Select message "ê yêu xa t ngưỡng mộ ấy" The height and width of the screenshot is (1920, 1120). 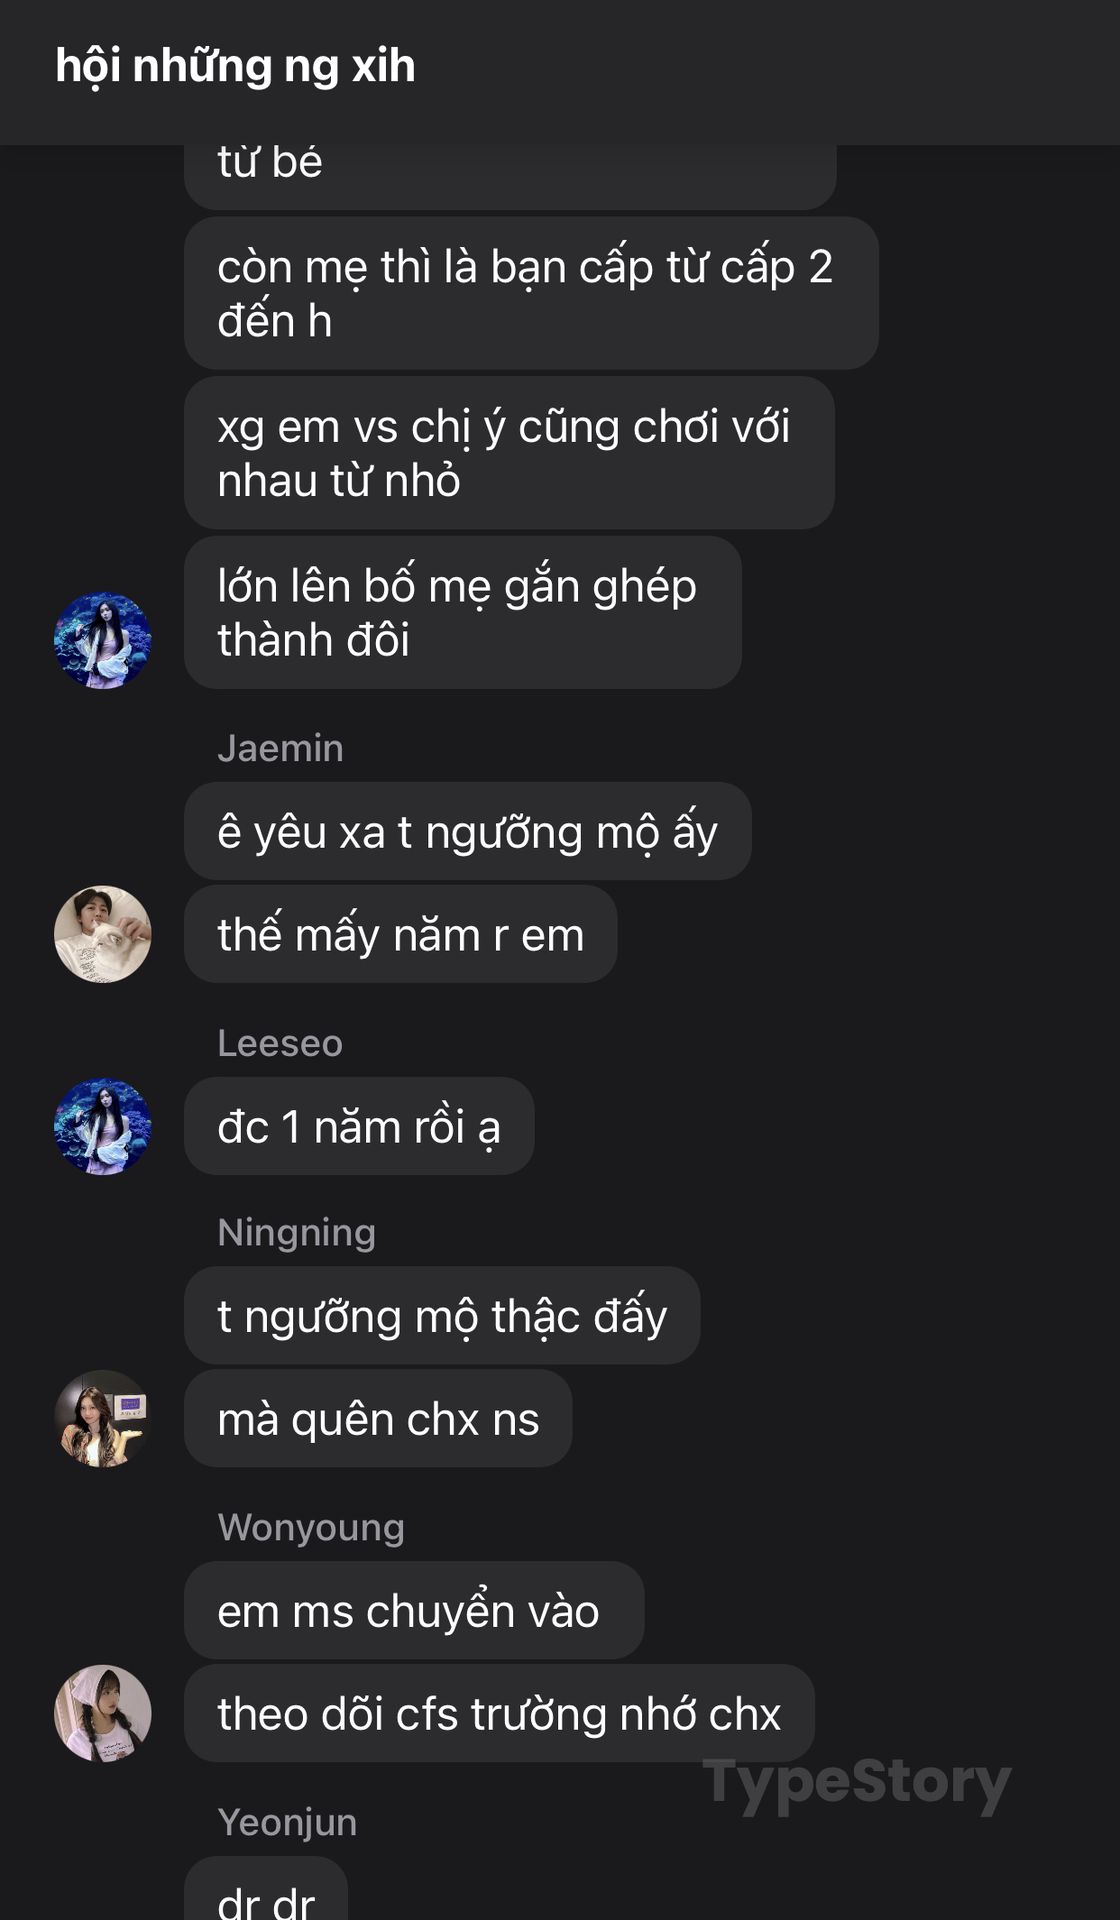point(468,831)
